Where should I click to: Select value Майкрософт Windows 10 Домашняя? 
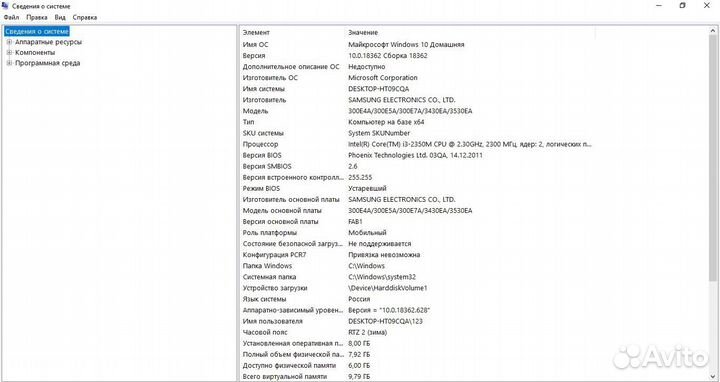click(x=406, y=45)
